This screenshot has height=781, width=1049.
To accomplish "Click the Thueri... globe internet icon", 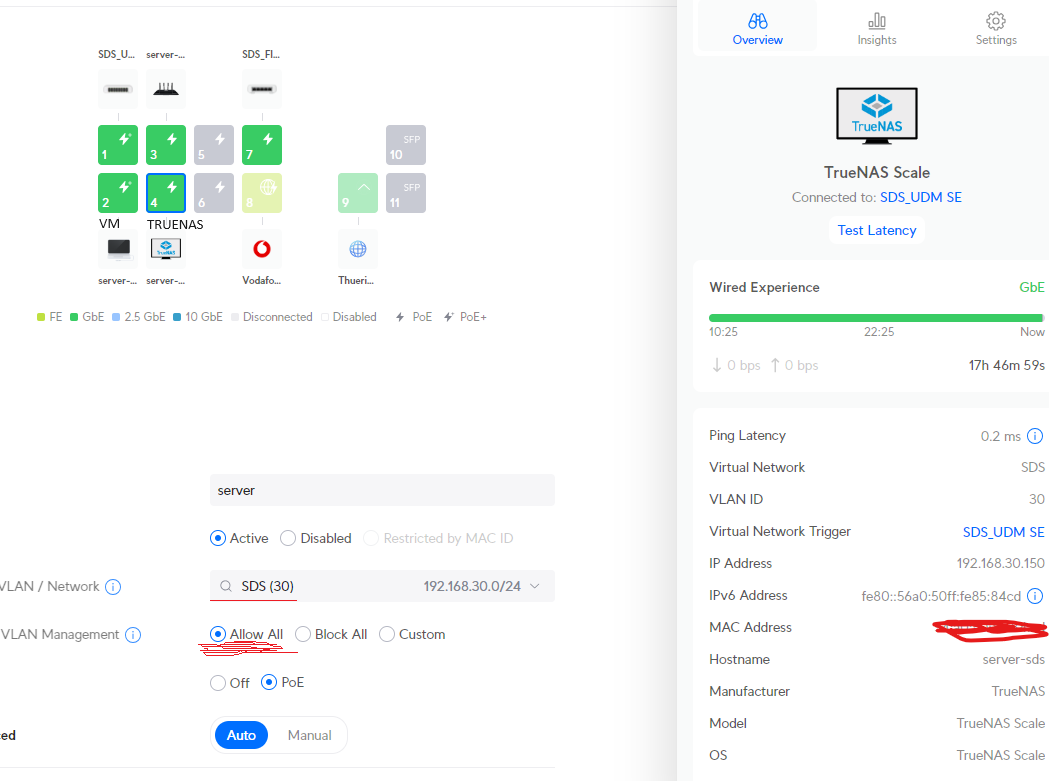I will tap(358, 249).
